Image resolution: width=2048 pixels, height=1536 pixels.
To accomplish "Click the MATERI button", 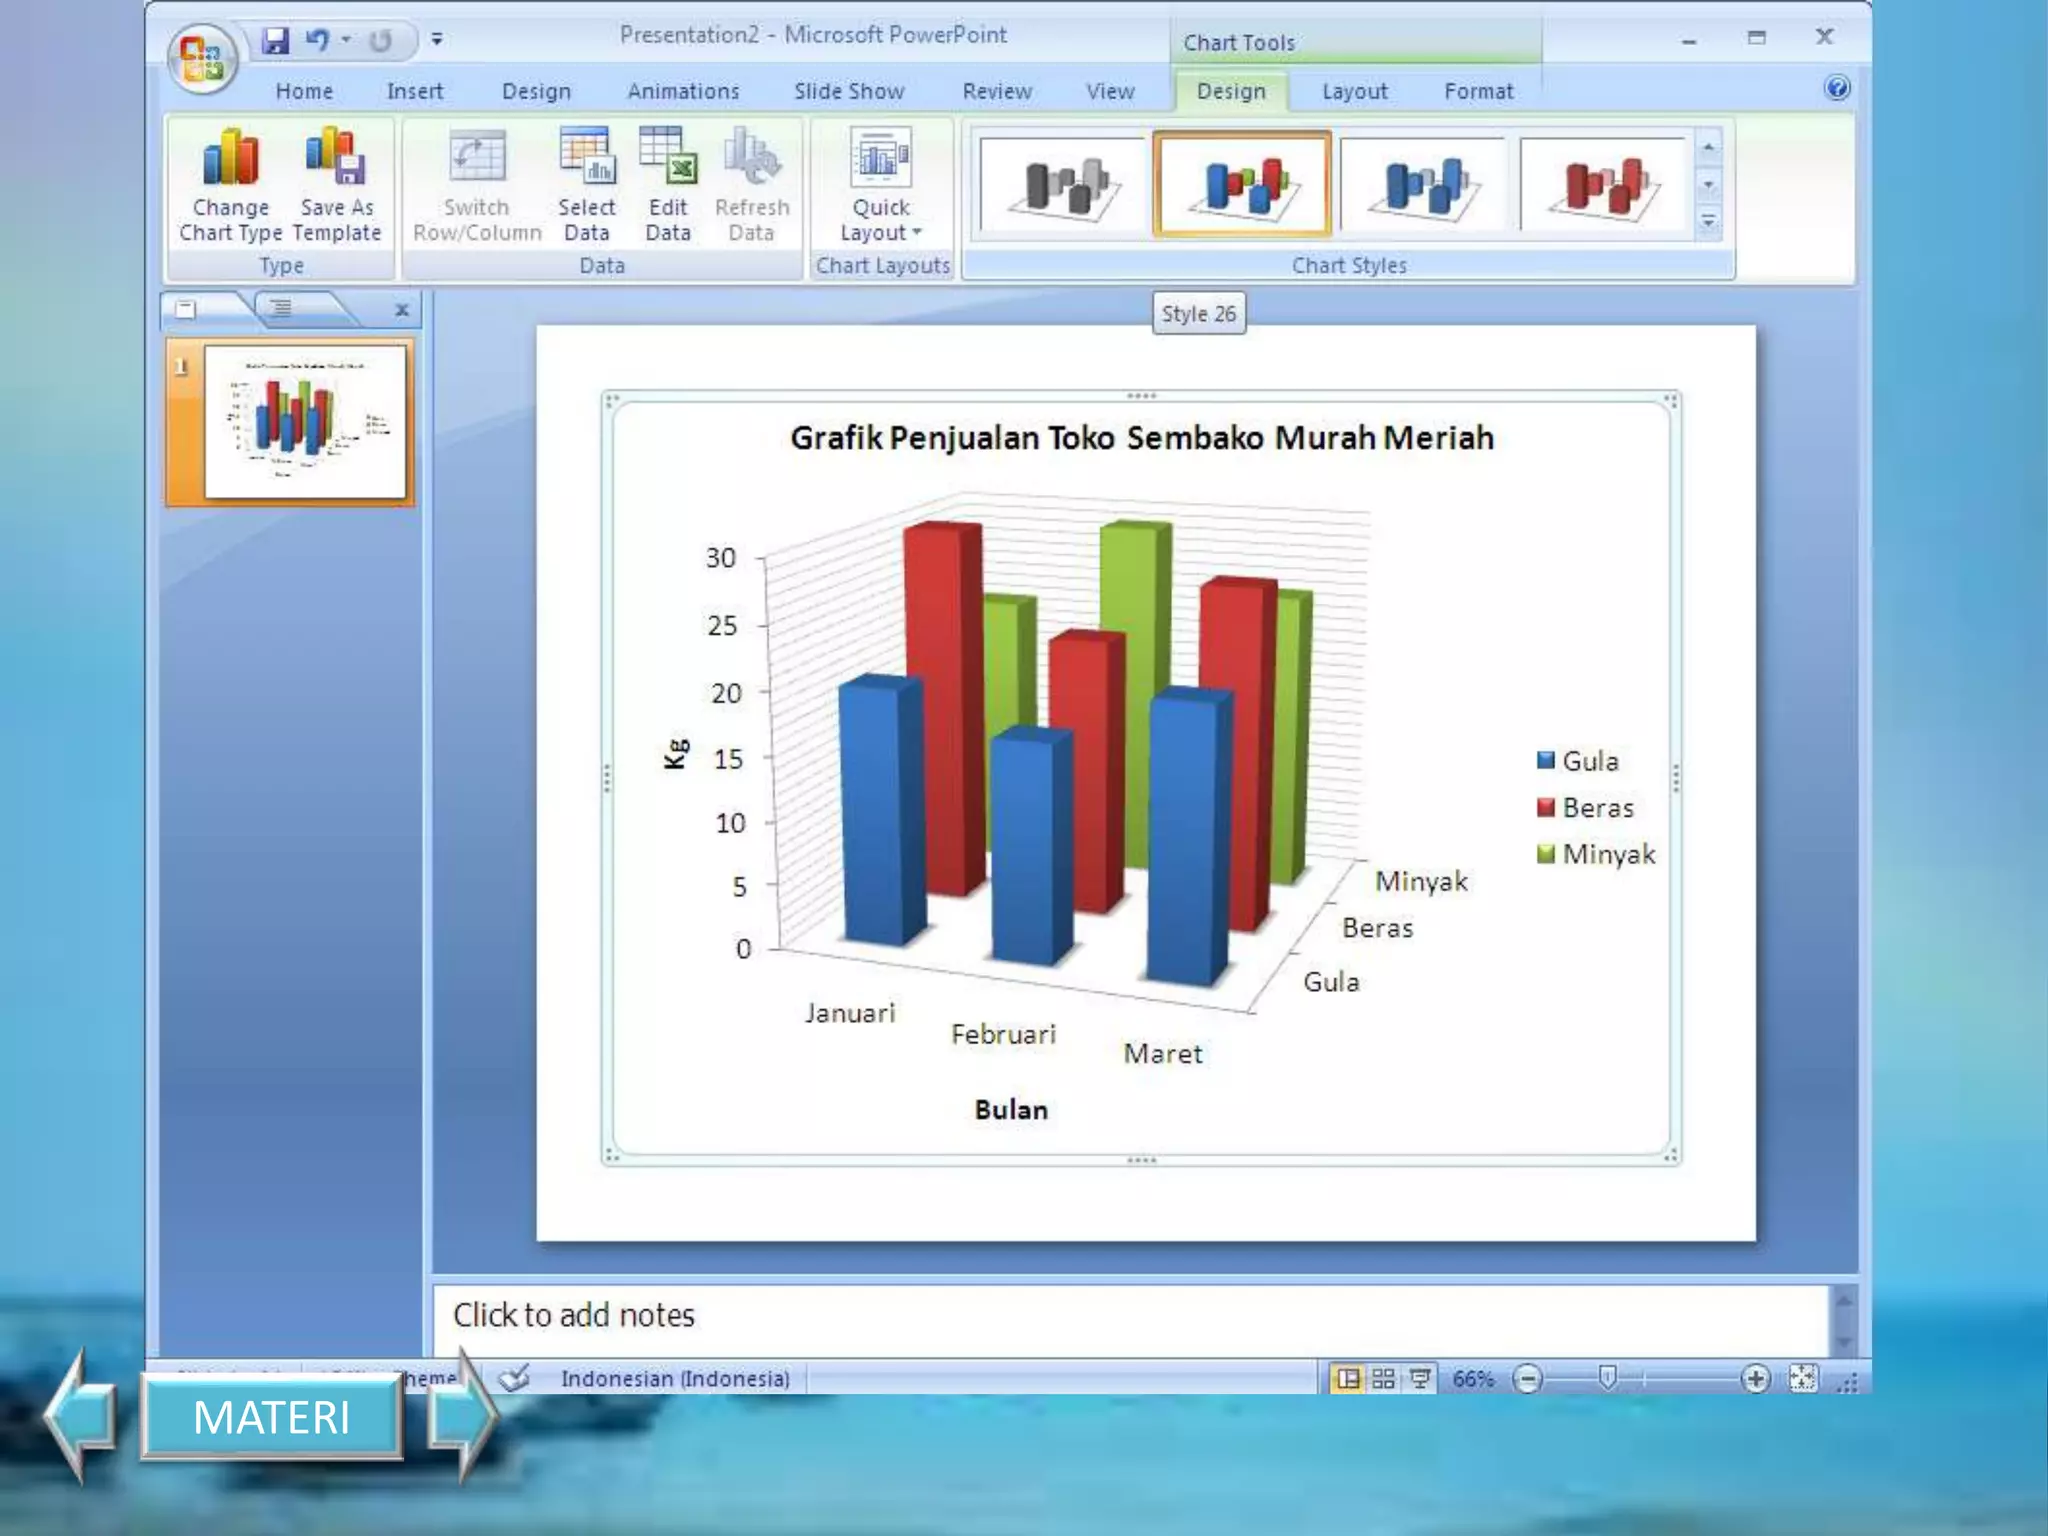I will (x=272, y=1417).
